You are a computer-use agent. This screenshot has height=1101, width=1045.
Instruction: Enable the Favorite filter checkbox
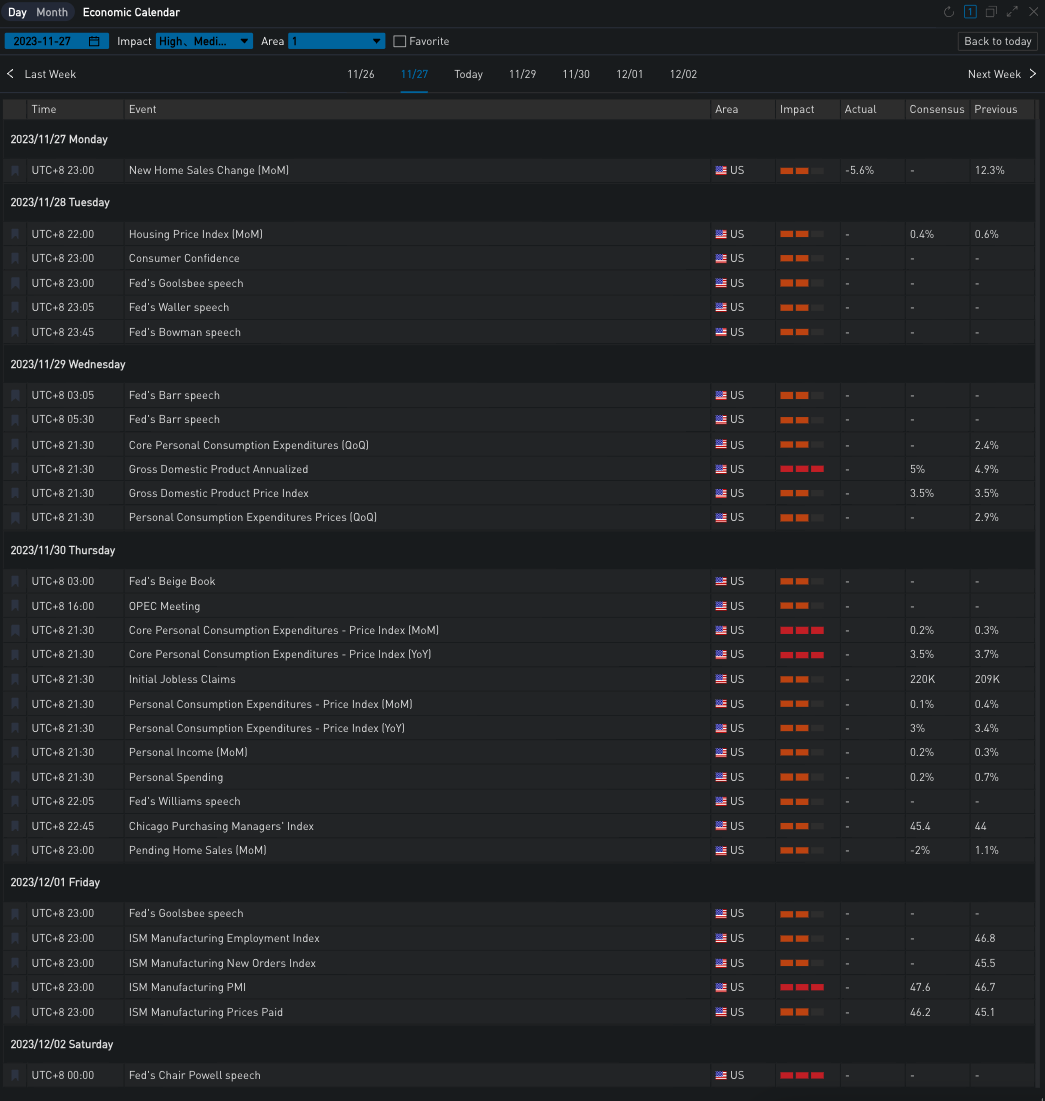pos(400,41)
